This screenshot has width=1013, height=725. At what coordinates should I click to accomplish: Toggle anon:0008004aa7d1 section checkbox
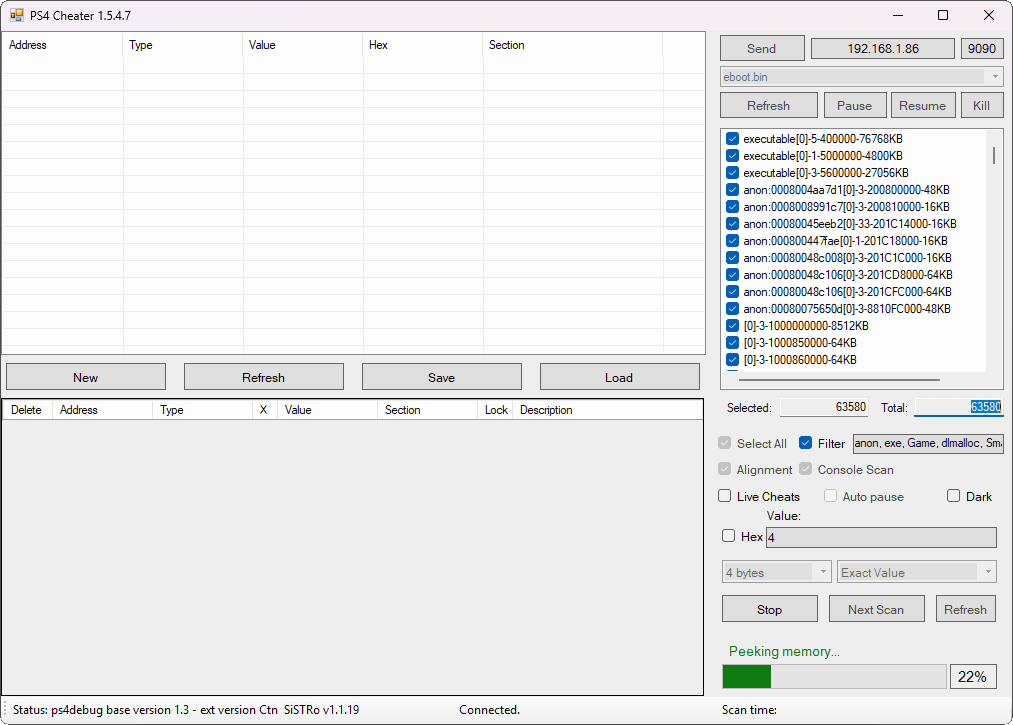point(732,190)
